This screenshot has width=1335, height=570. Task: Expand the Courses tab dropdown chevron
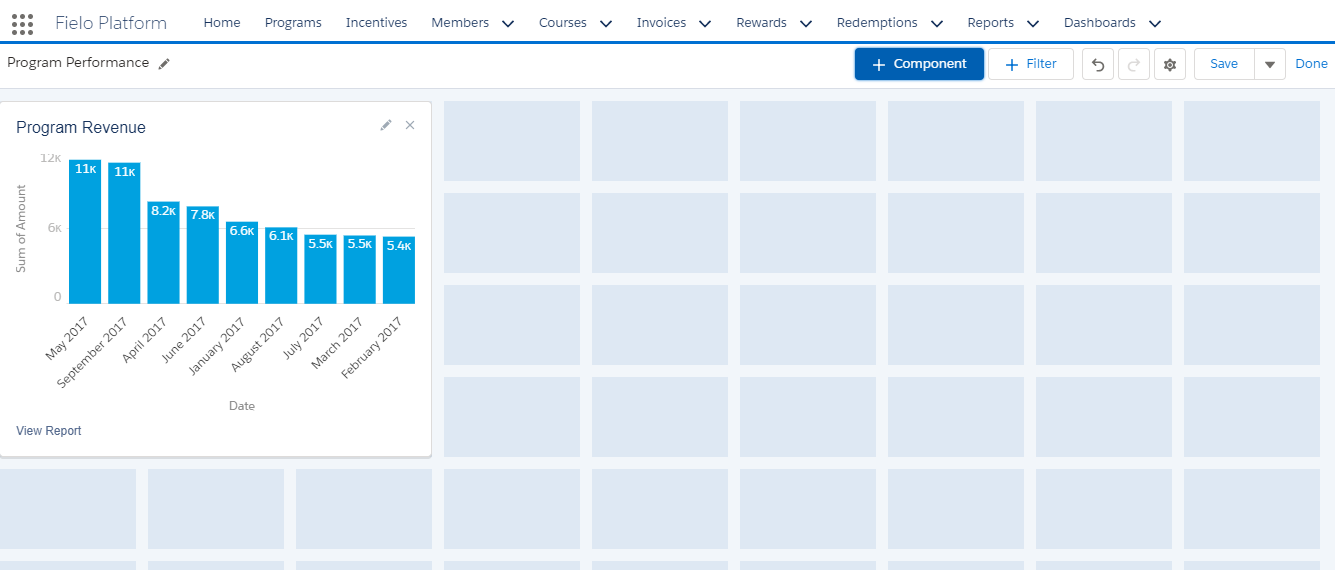point(606,23)
